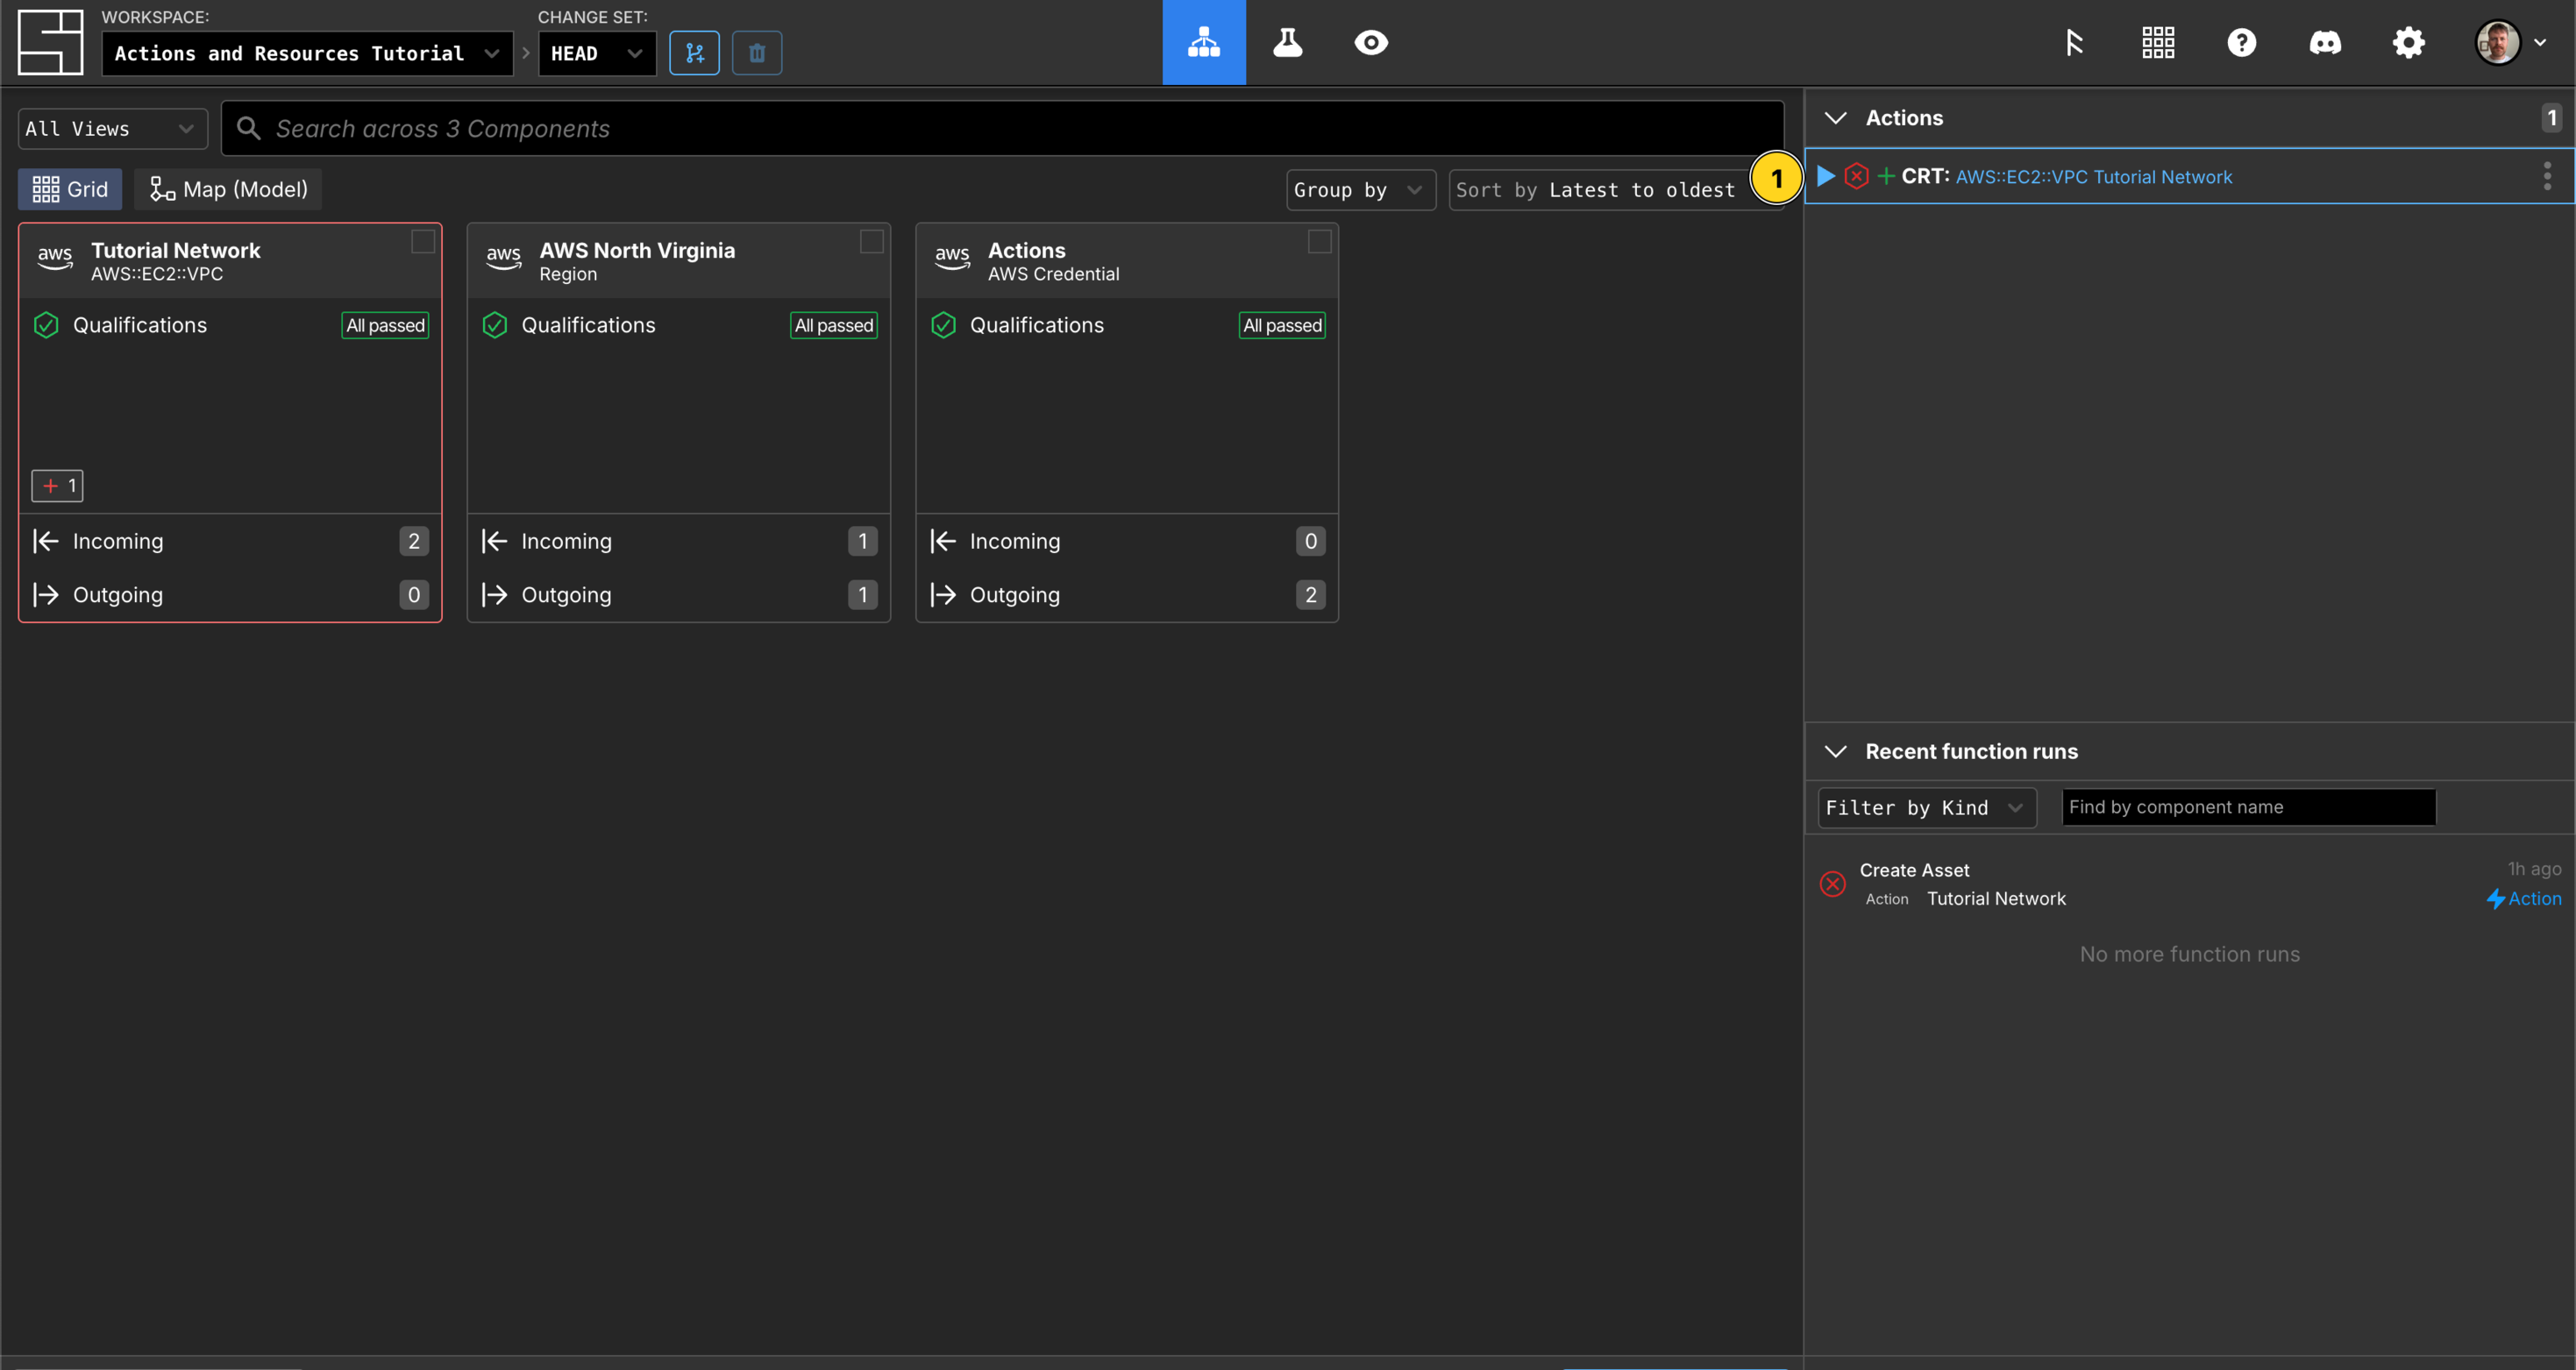The height and width of the screenshot is (1370, 2576).
Task: Click AWS North Virginia Outgoing count 1
Action: (x=863, y=595)
